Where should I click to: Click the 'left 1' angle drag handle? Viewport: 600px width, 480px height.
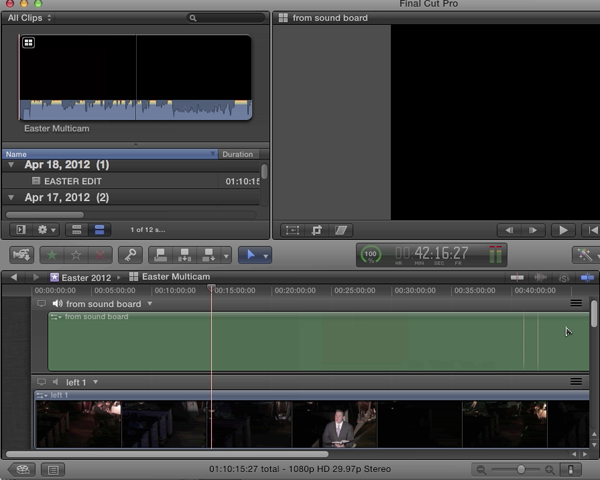tap(576, 382)
